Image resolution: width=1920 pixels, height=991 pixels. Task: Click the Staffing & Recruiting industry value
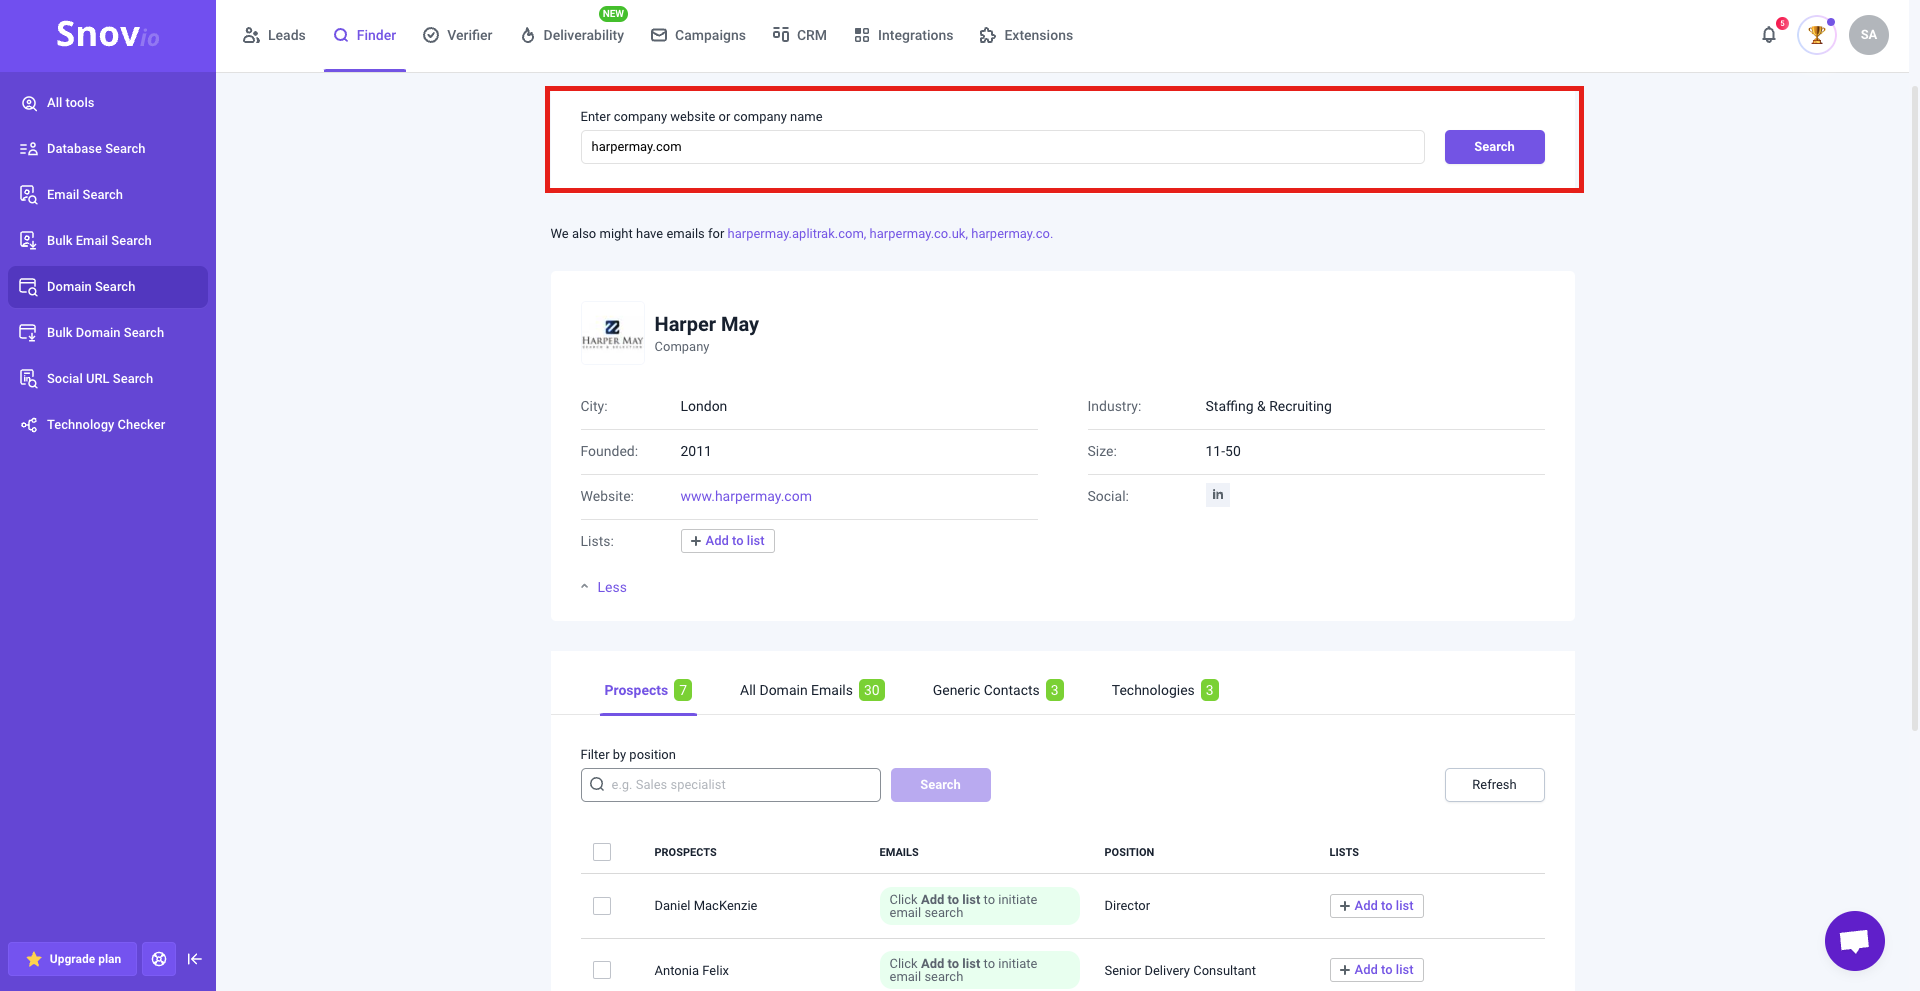point(1268,406)
